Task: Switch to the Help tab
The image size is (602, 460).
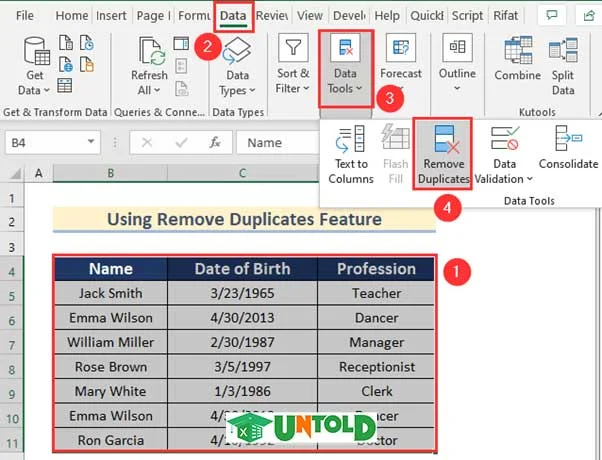Action: pos(387,15)
